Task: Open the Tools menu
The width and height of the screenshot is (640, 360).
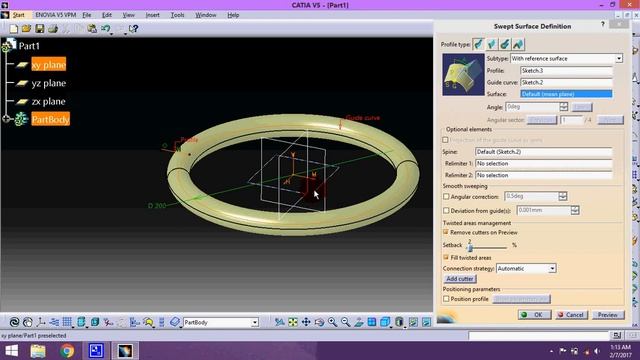Action: pyautogui.click(x=177, y=15)
